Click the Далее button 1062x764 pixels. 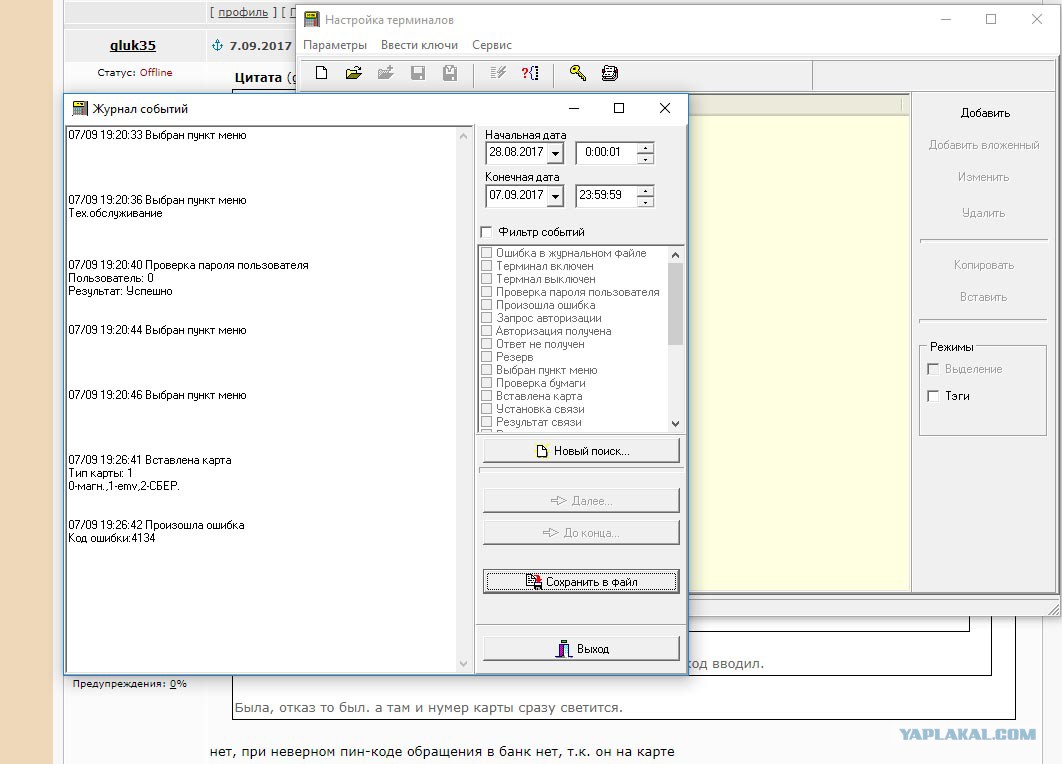pos(581,501)
